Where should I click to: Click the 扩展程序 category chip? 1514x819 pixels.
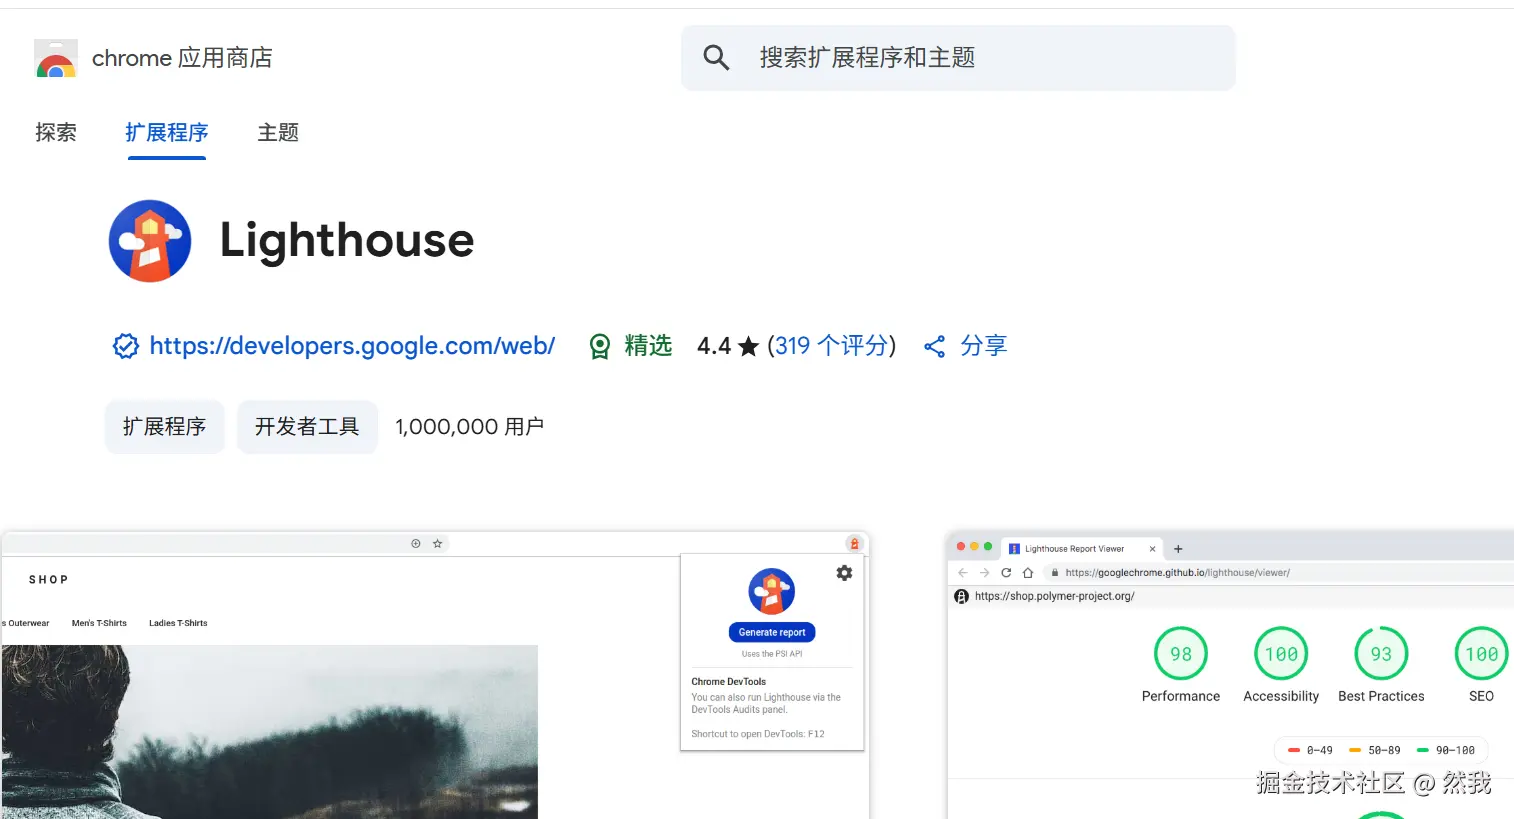pos(165,427)
